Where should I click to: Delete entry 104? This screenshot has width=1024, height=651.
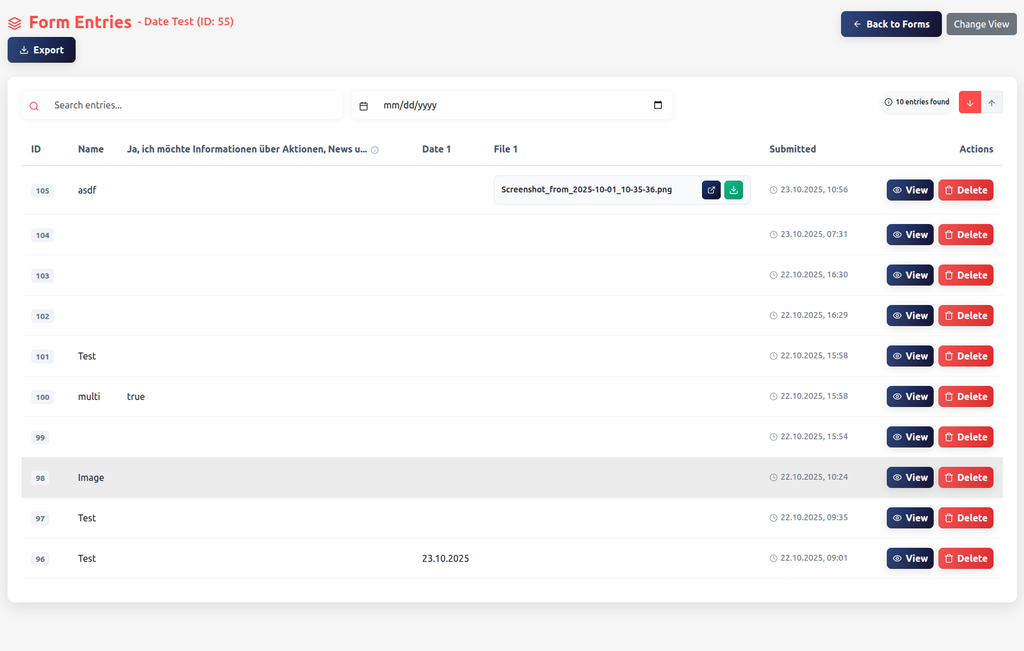pyautogui.click(x=965, y=234)
